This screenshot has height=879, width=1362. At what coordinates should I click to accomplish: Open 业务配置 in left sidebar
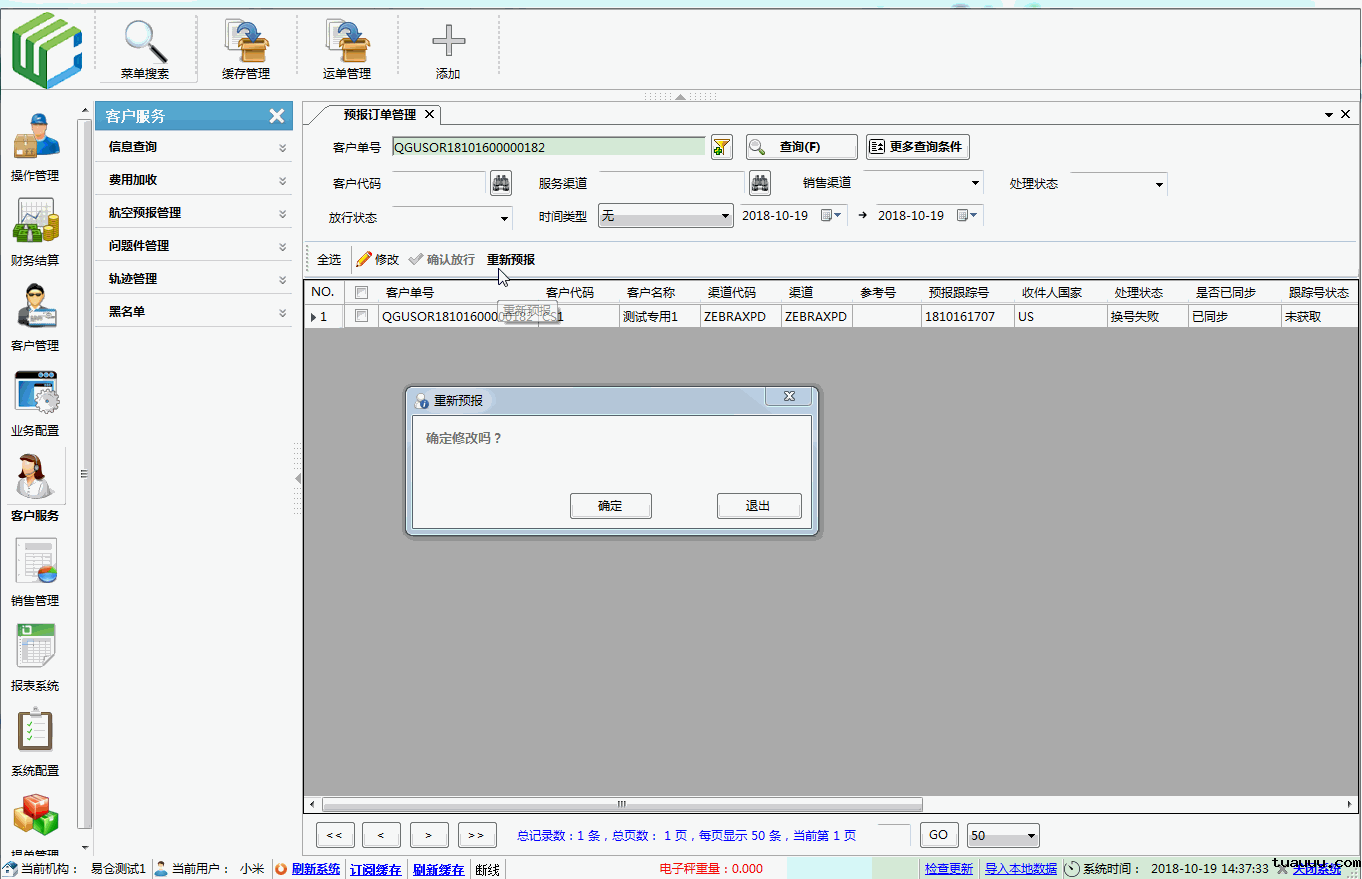[x=35, y=402]
